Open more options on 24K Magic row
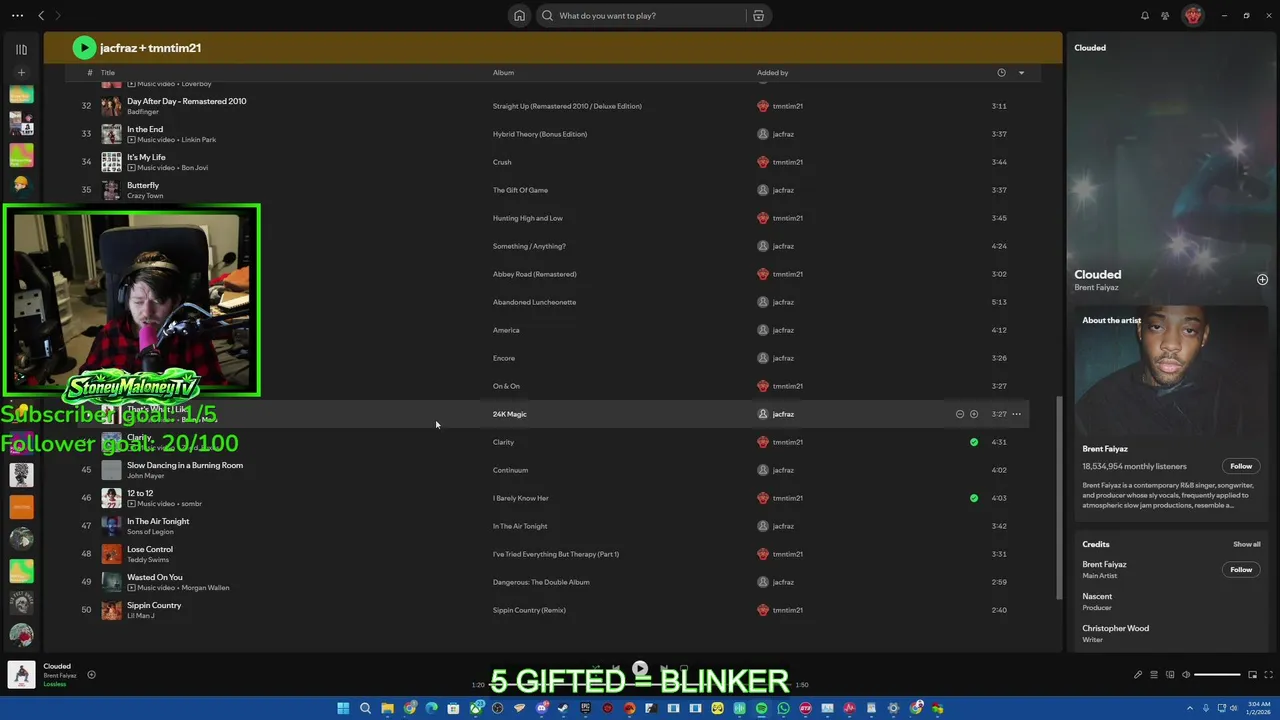1280x720 pixels. click(1017, 414)
